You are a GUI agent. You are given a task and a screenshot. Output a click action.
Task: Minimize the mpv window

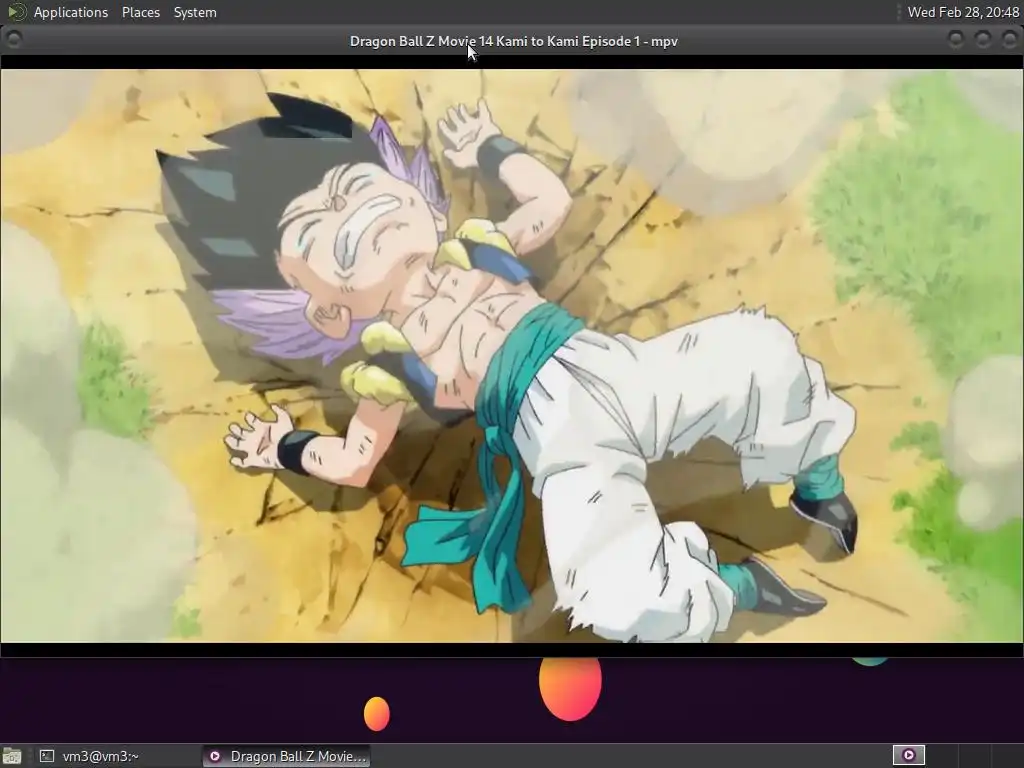pos(955,40)
